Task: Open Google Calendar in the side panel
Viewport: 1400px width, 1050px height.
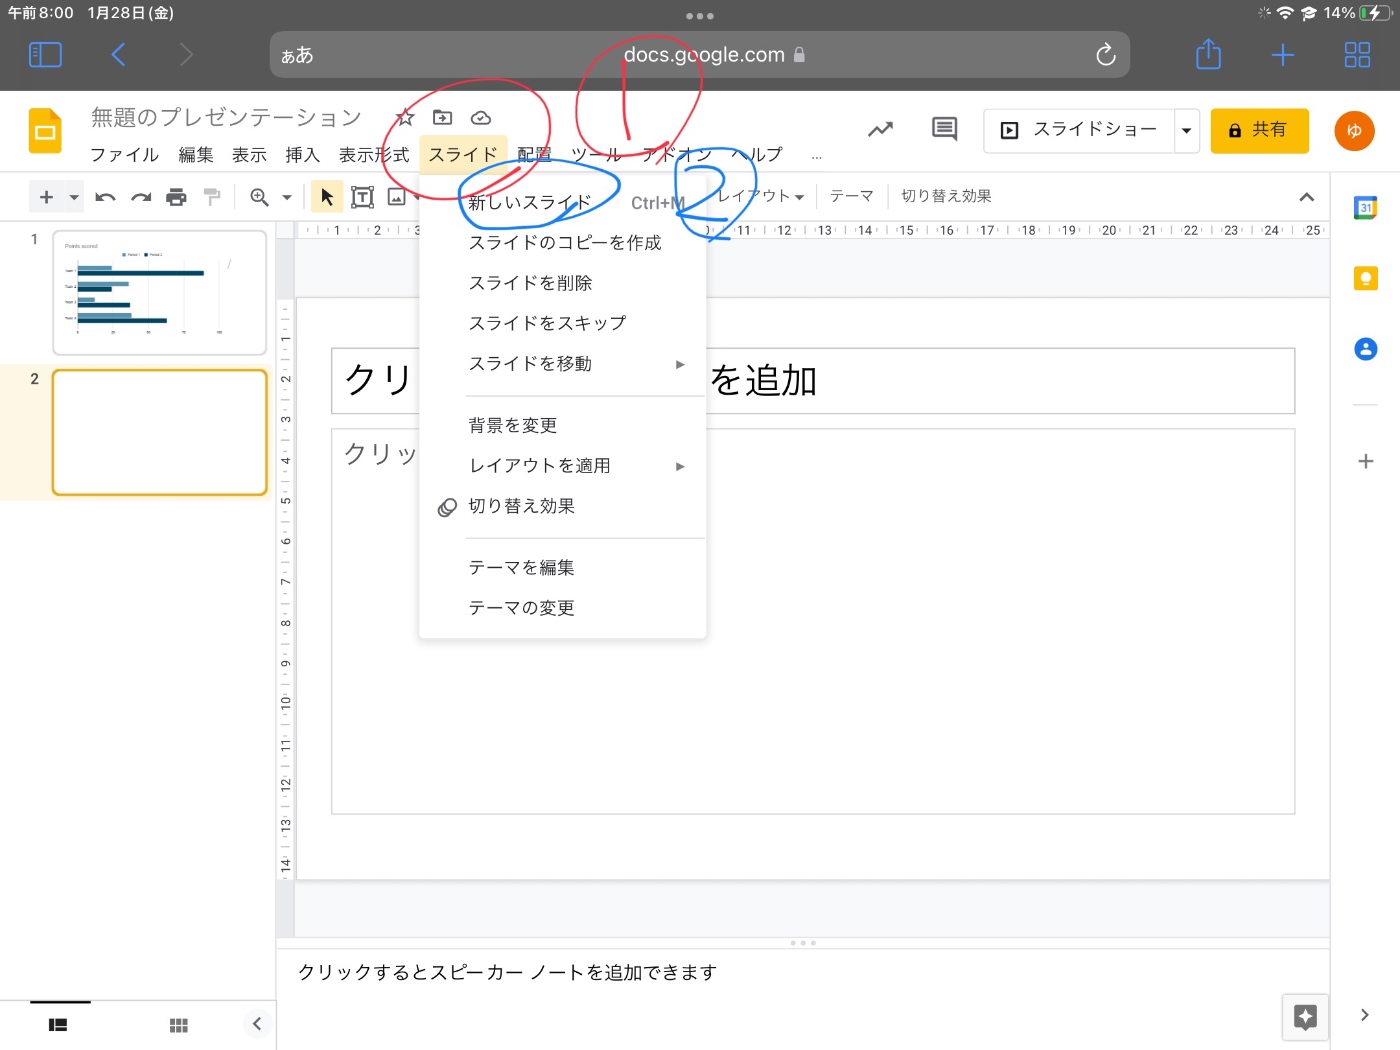Action: [x=1365, y=208]
